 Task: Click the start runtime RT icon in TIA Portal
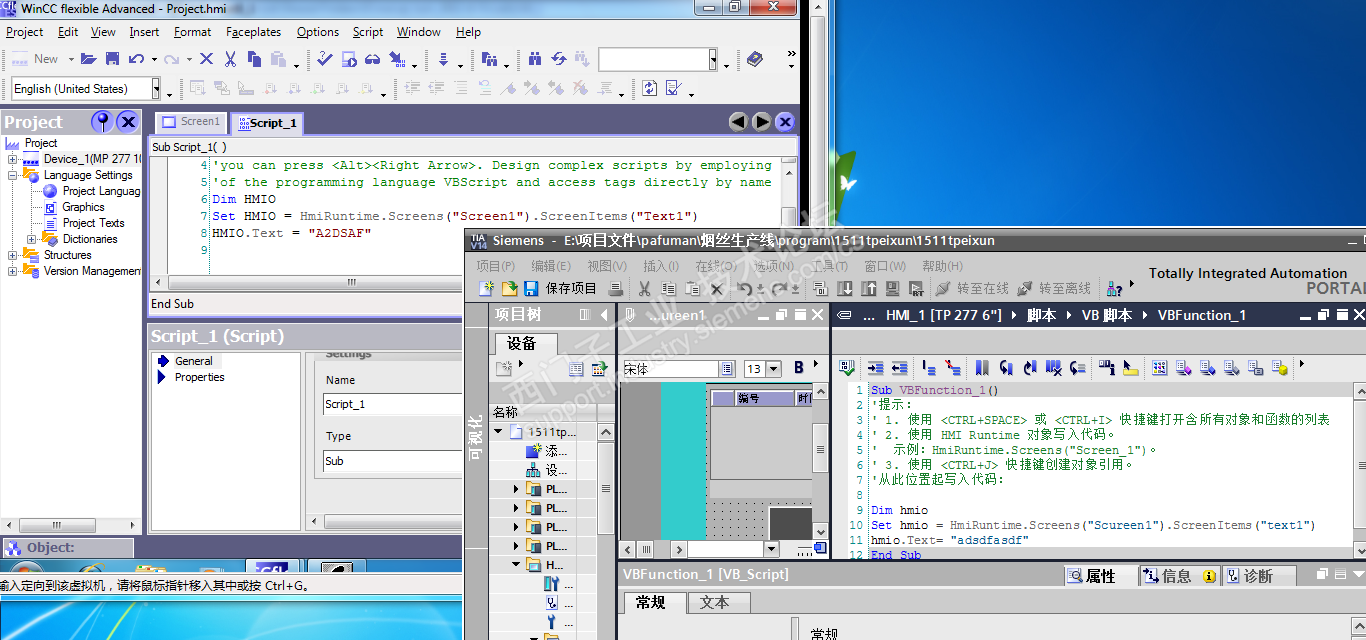pos(916,288)
